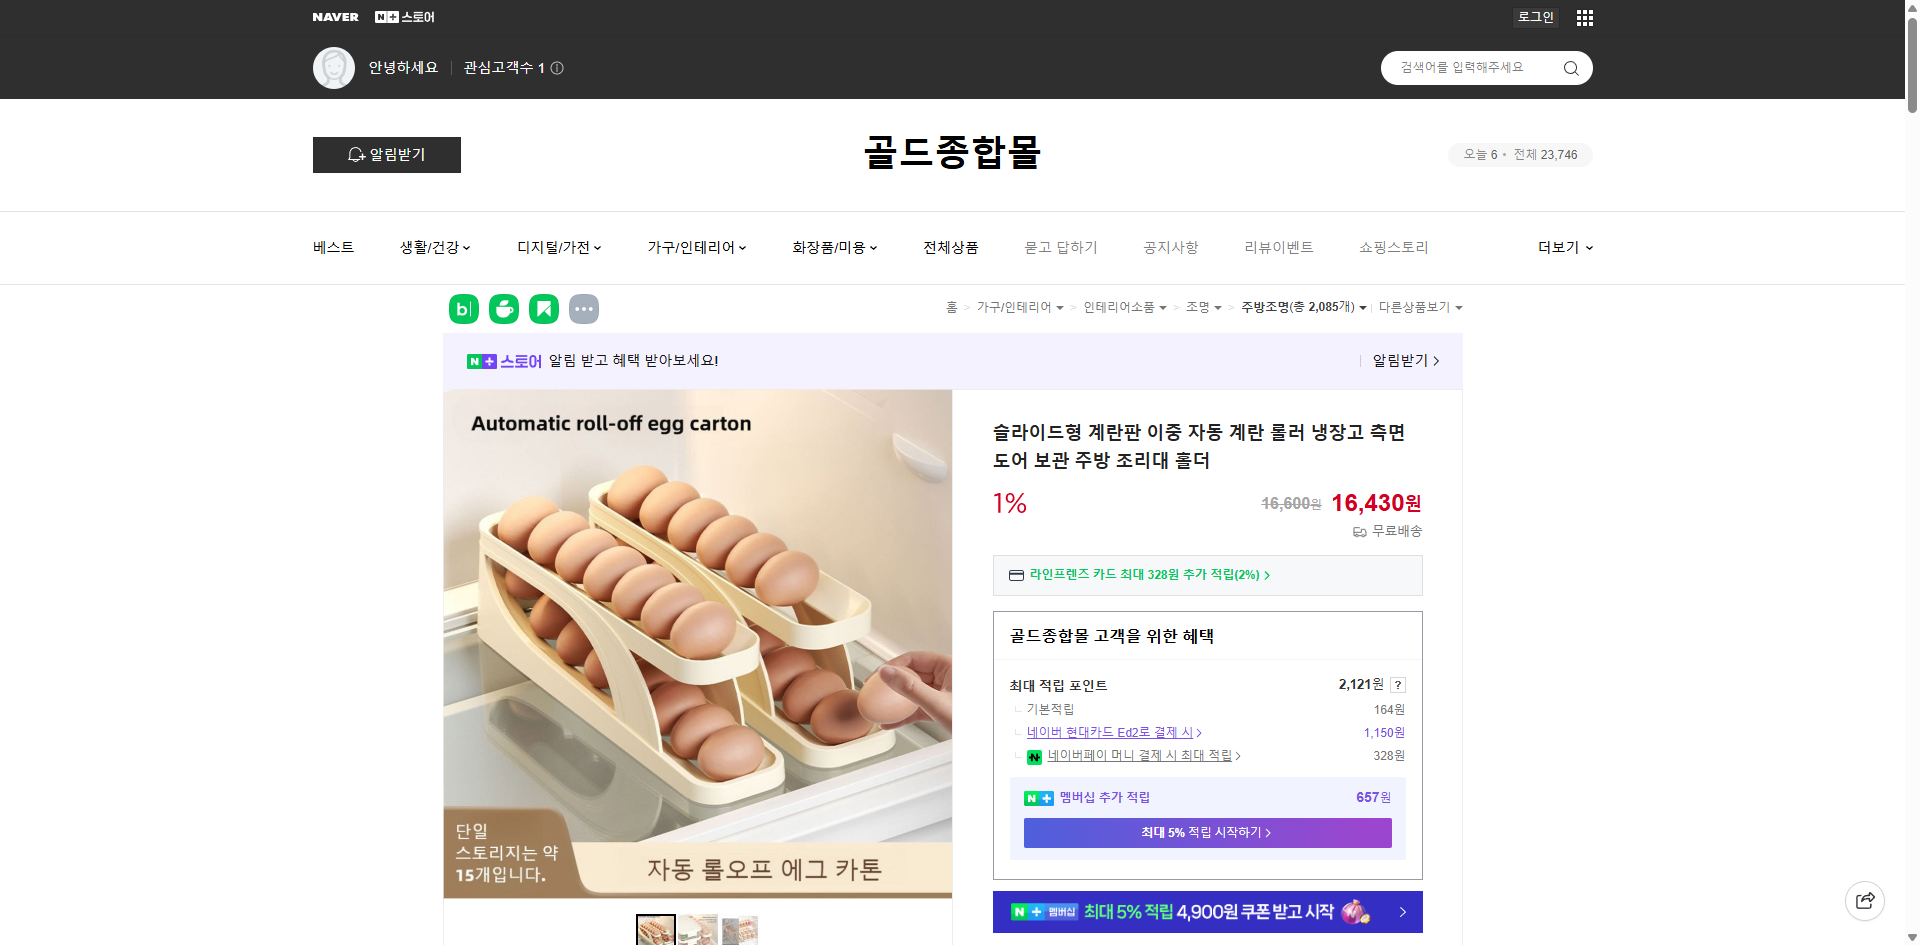Select the 베스트 menu tab

tap(331, 247)
